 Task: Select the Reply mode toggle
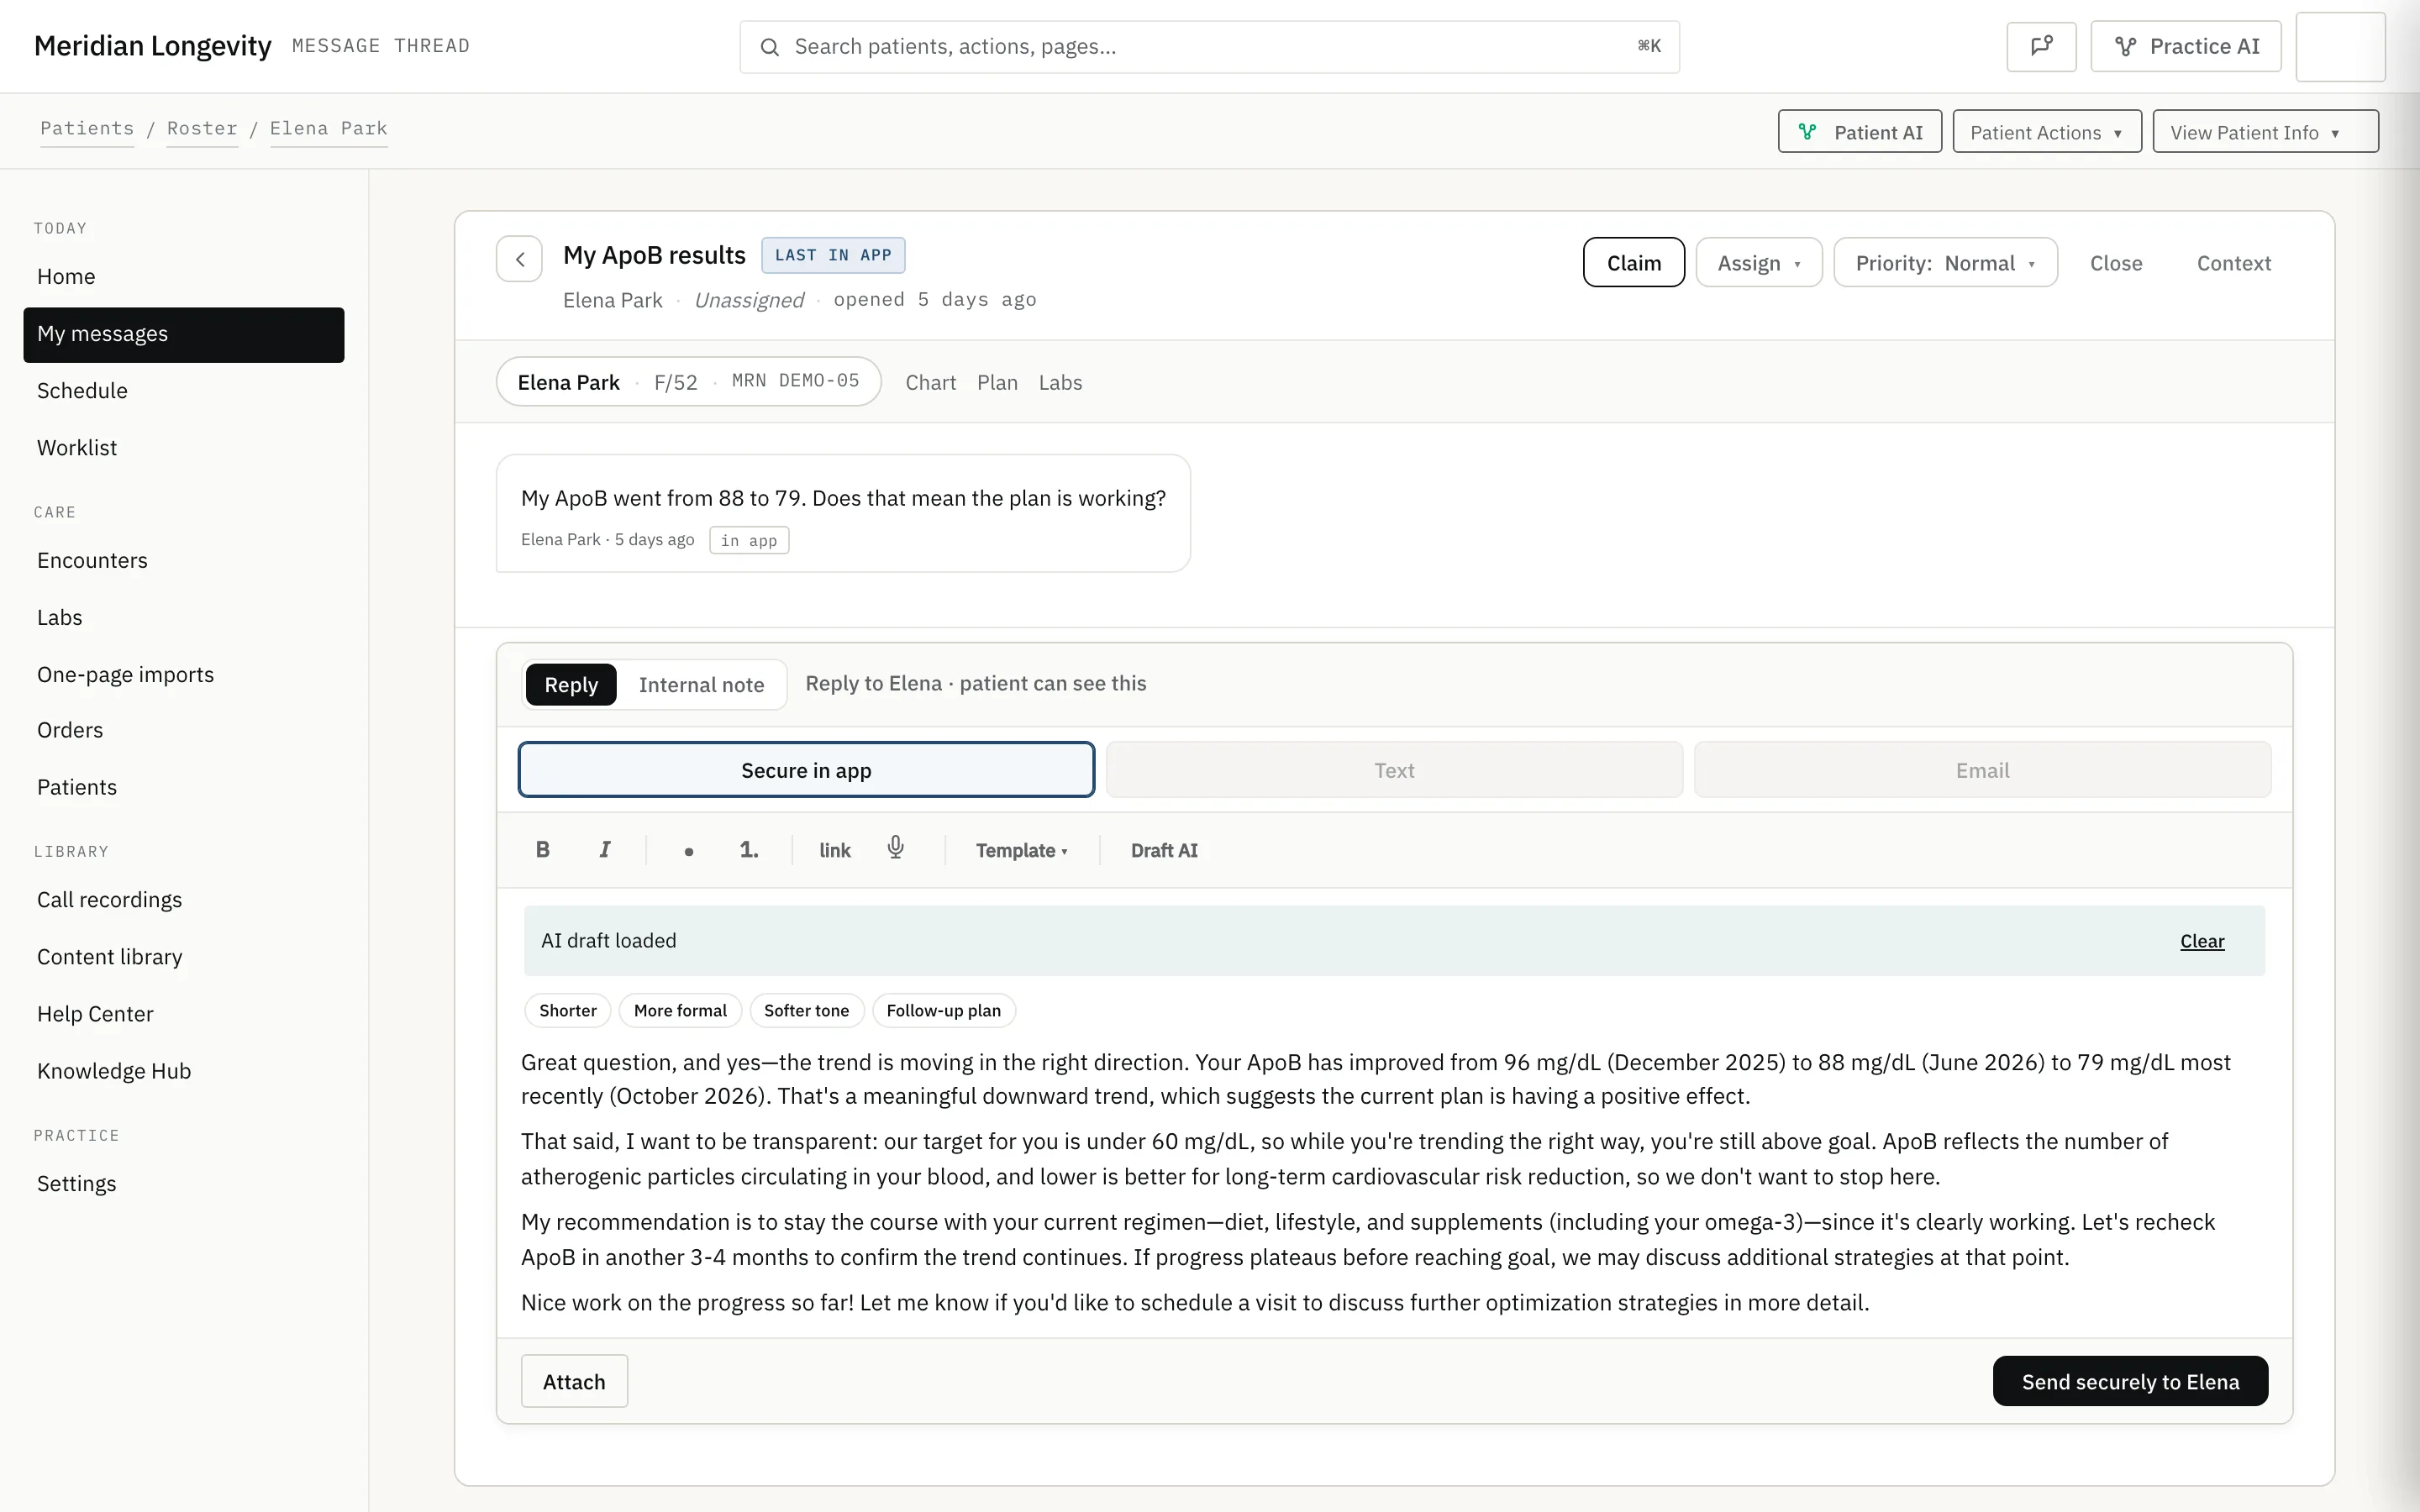(x=571, y=685)
